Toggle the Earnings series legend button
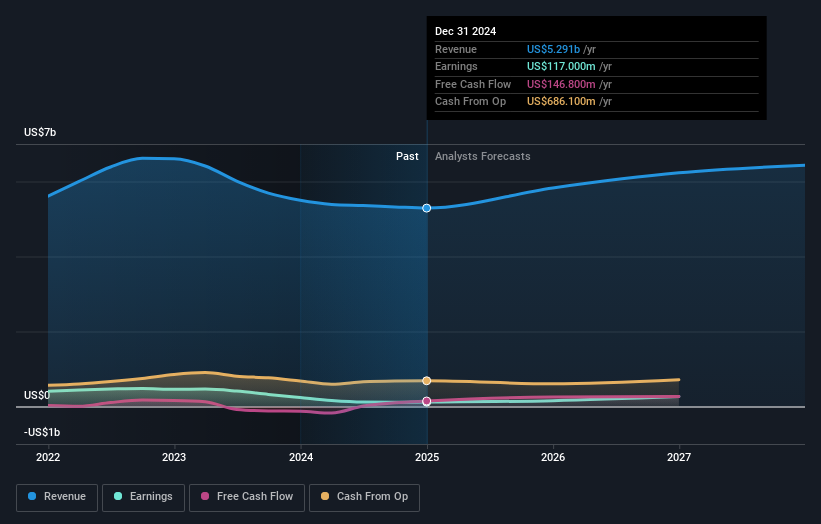 coord(143,497)
